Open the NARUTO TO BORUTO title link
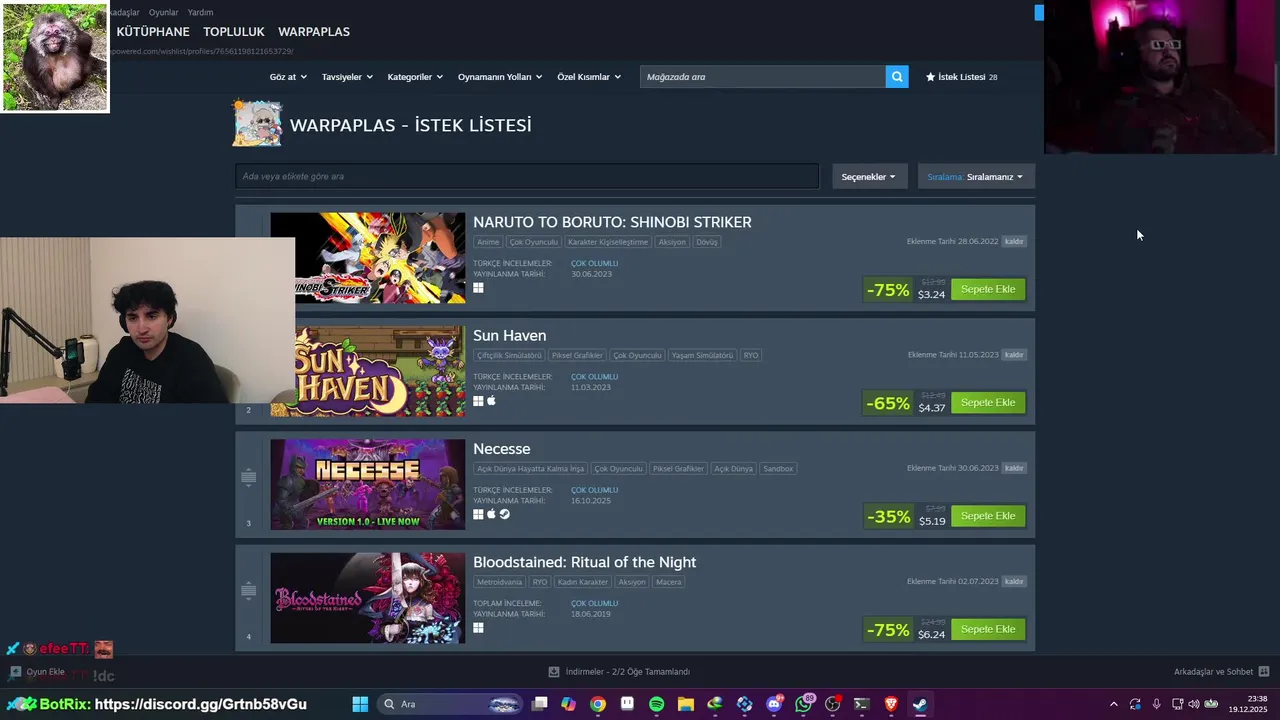 point(612,222)
